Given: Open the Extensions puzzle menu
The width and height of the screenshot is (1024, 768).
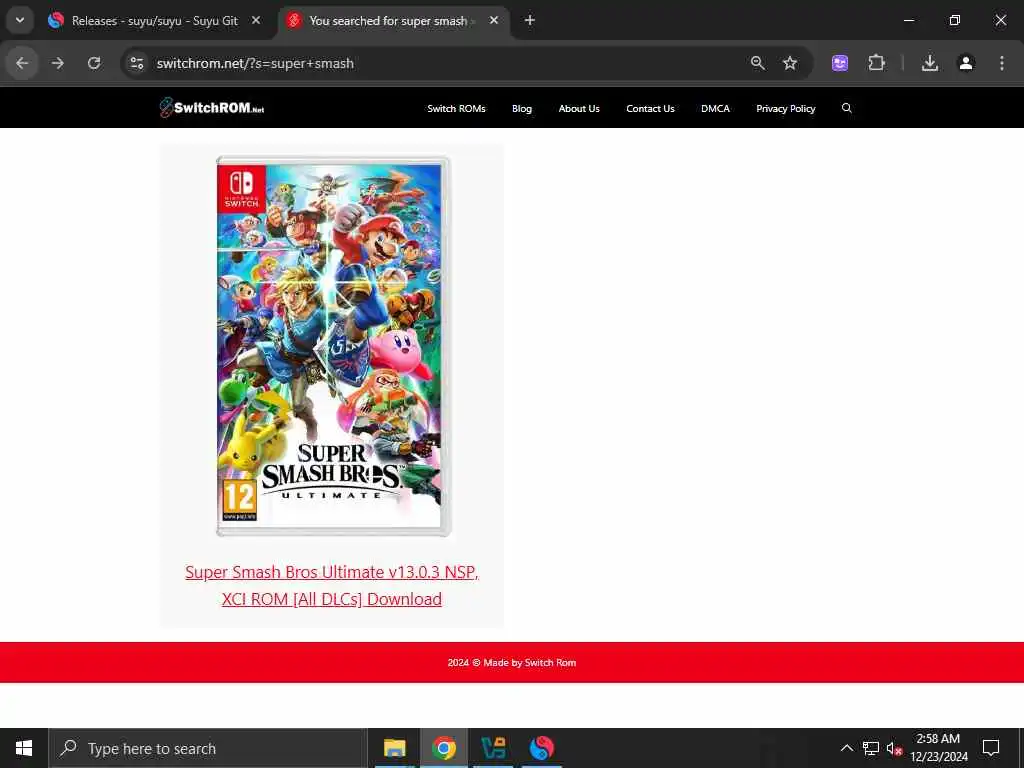Looking at the screenshot, I should pyautogui.click(x=876, y=63).
